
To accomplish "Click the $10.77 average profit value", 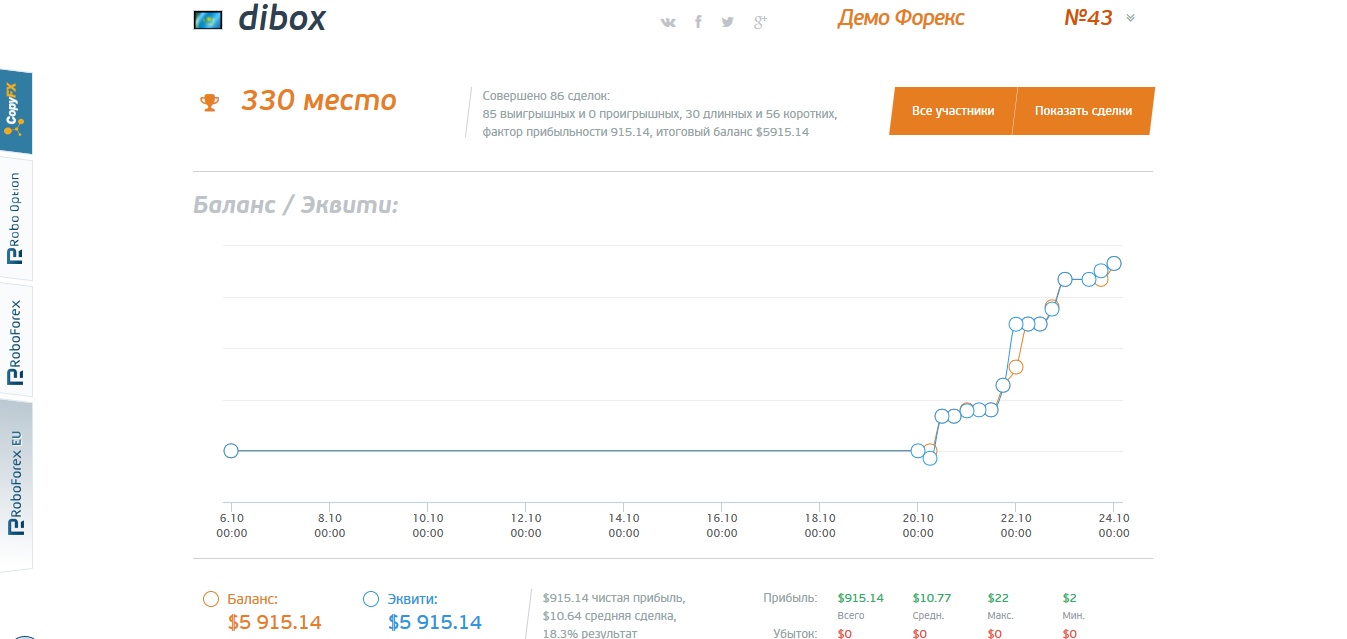I will click(931, 598).
